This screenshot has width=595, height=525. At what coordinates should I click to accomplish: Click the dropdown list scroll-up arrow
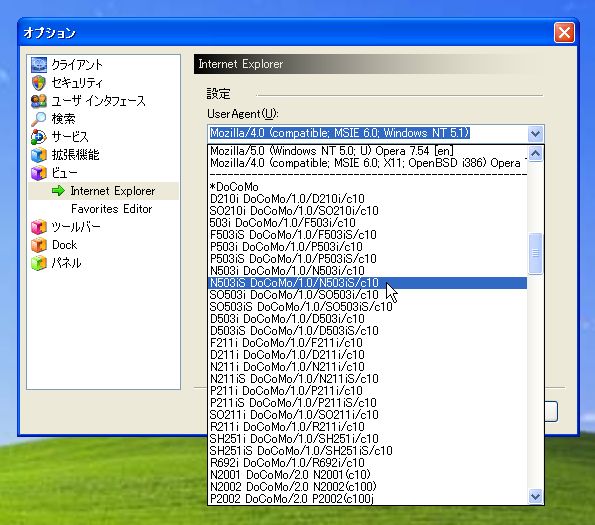535,153
